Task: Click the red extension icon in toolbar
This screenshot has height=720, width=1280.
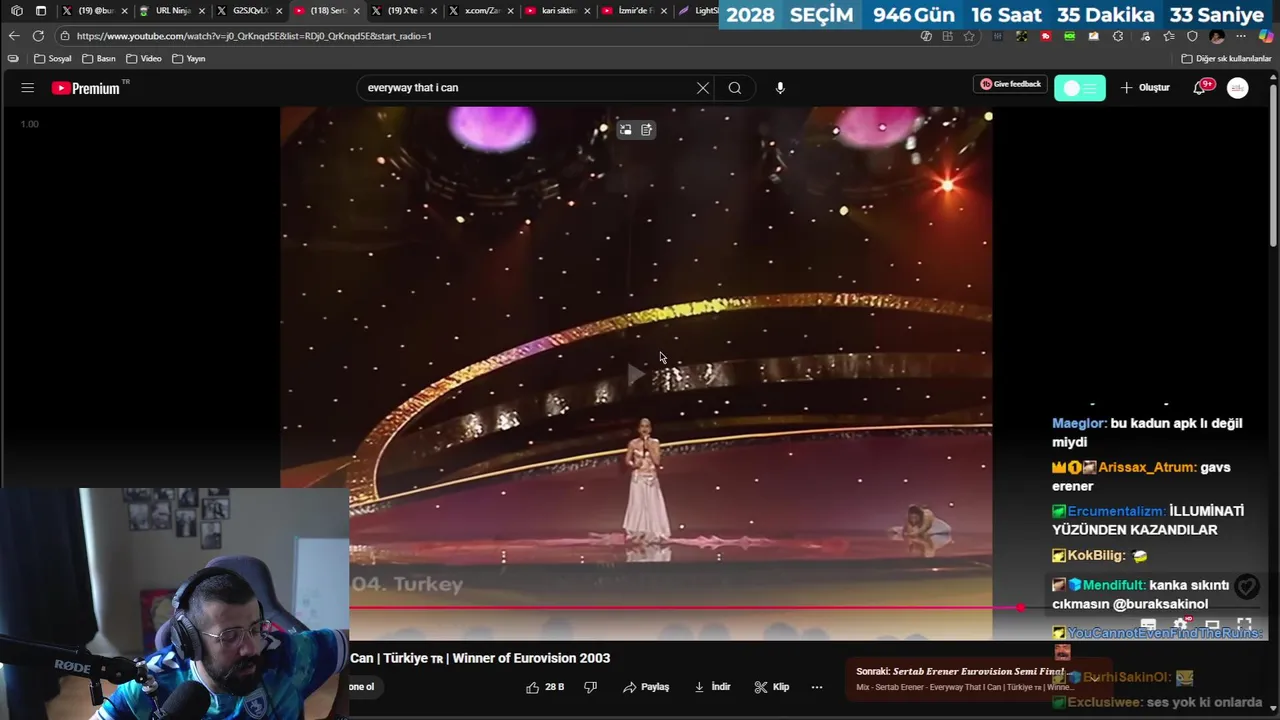Action: tap(1046, 36)
